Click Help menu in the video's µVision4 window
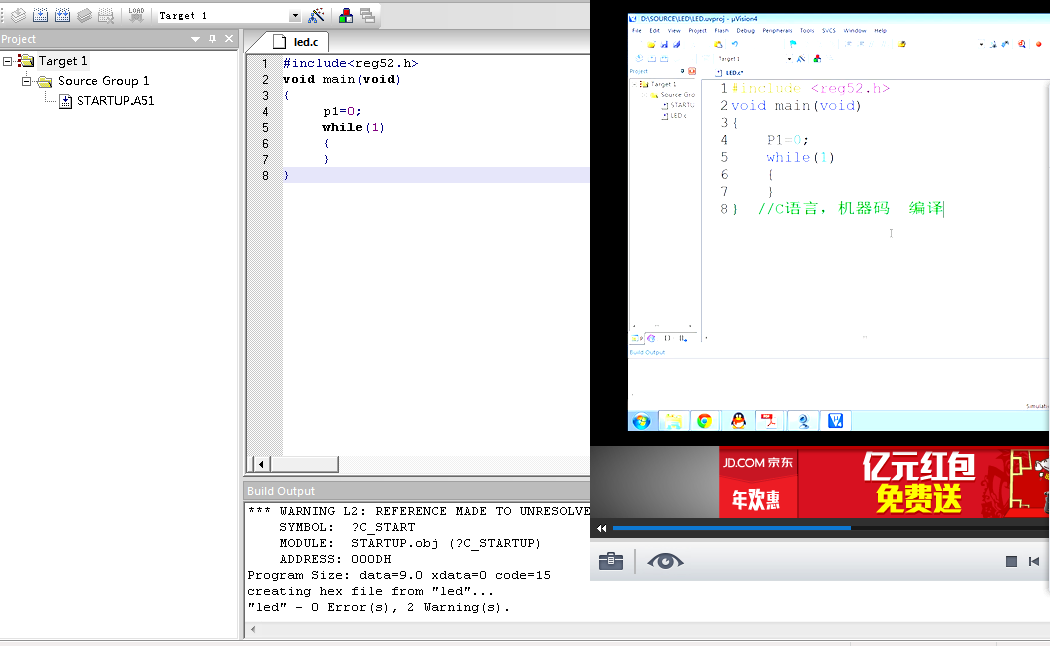The width and height of the screenshot is (1050, 646). point(881,31)
